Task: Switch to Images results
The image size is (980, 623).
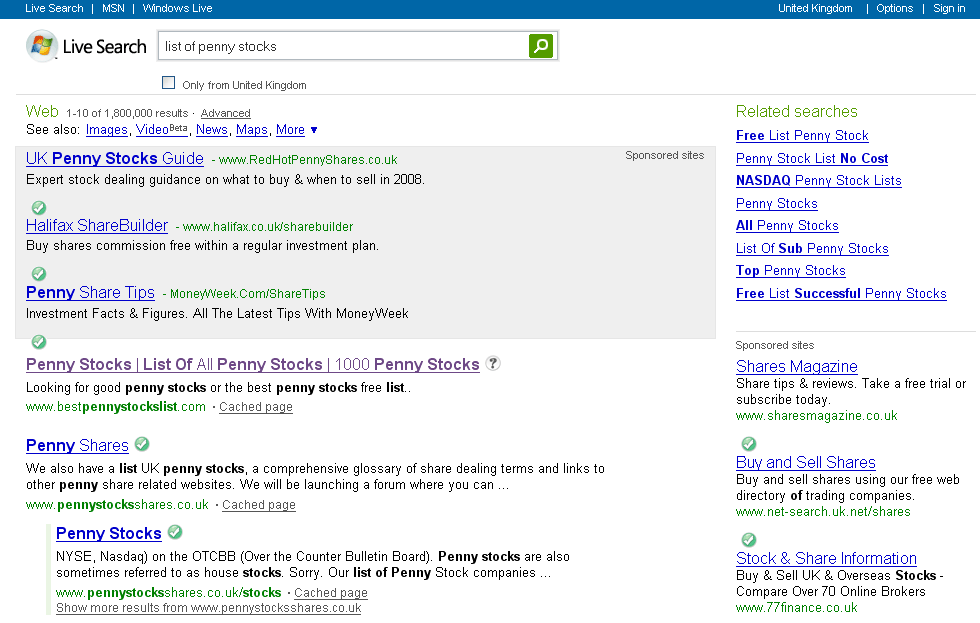Action: pyautogui.click(x=106, y=129)
